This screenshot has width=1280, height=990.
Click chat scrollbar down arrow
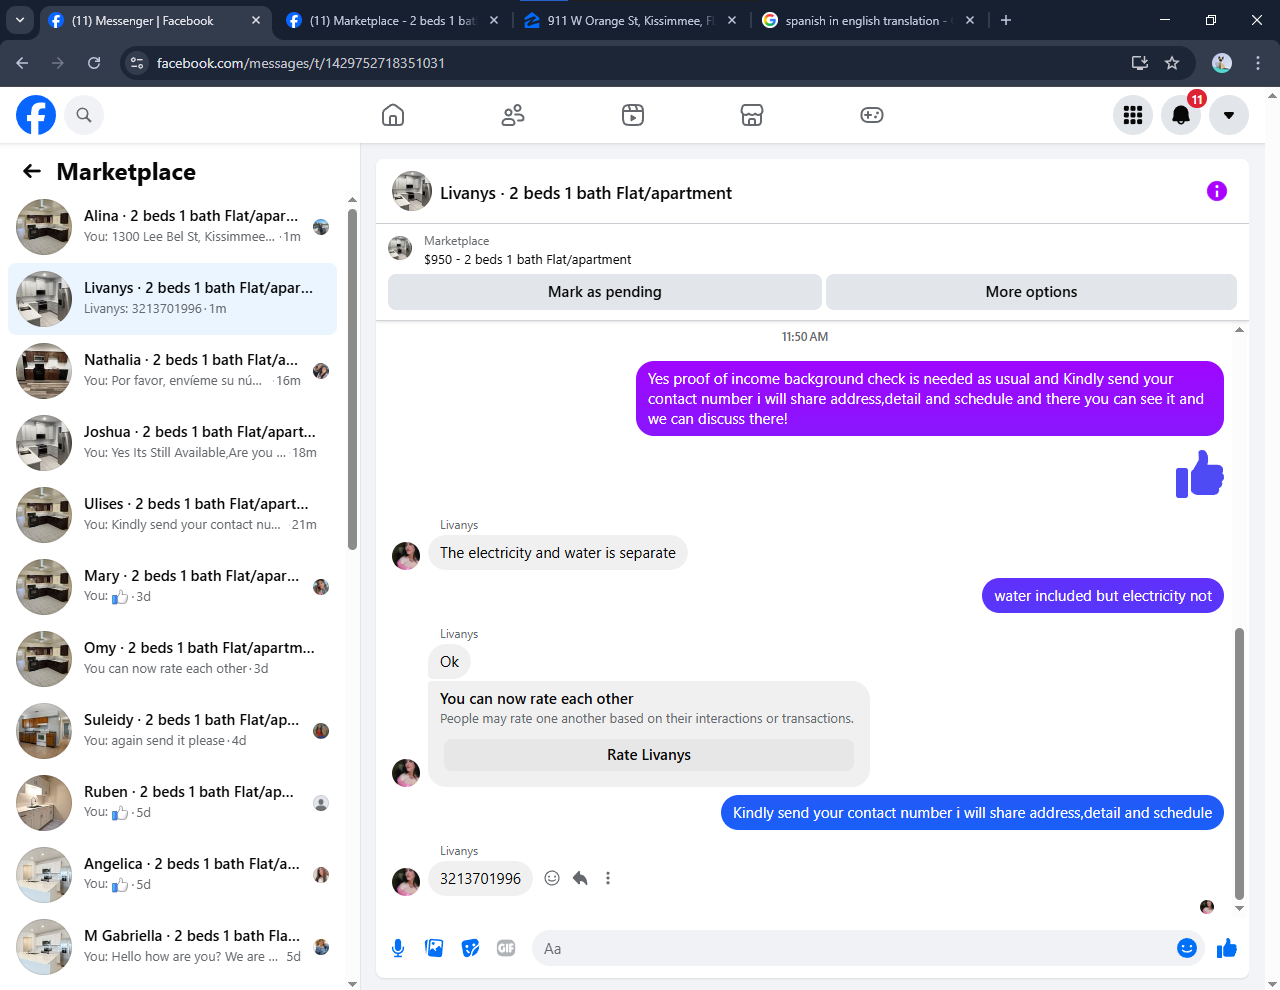click(1240, 909)
